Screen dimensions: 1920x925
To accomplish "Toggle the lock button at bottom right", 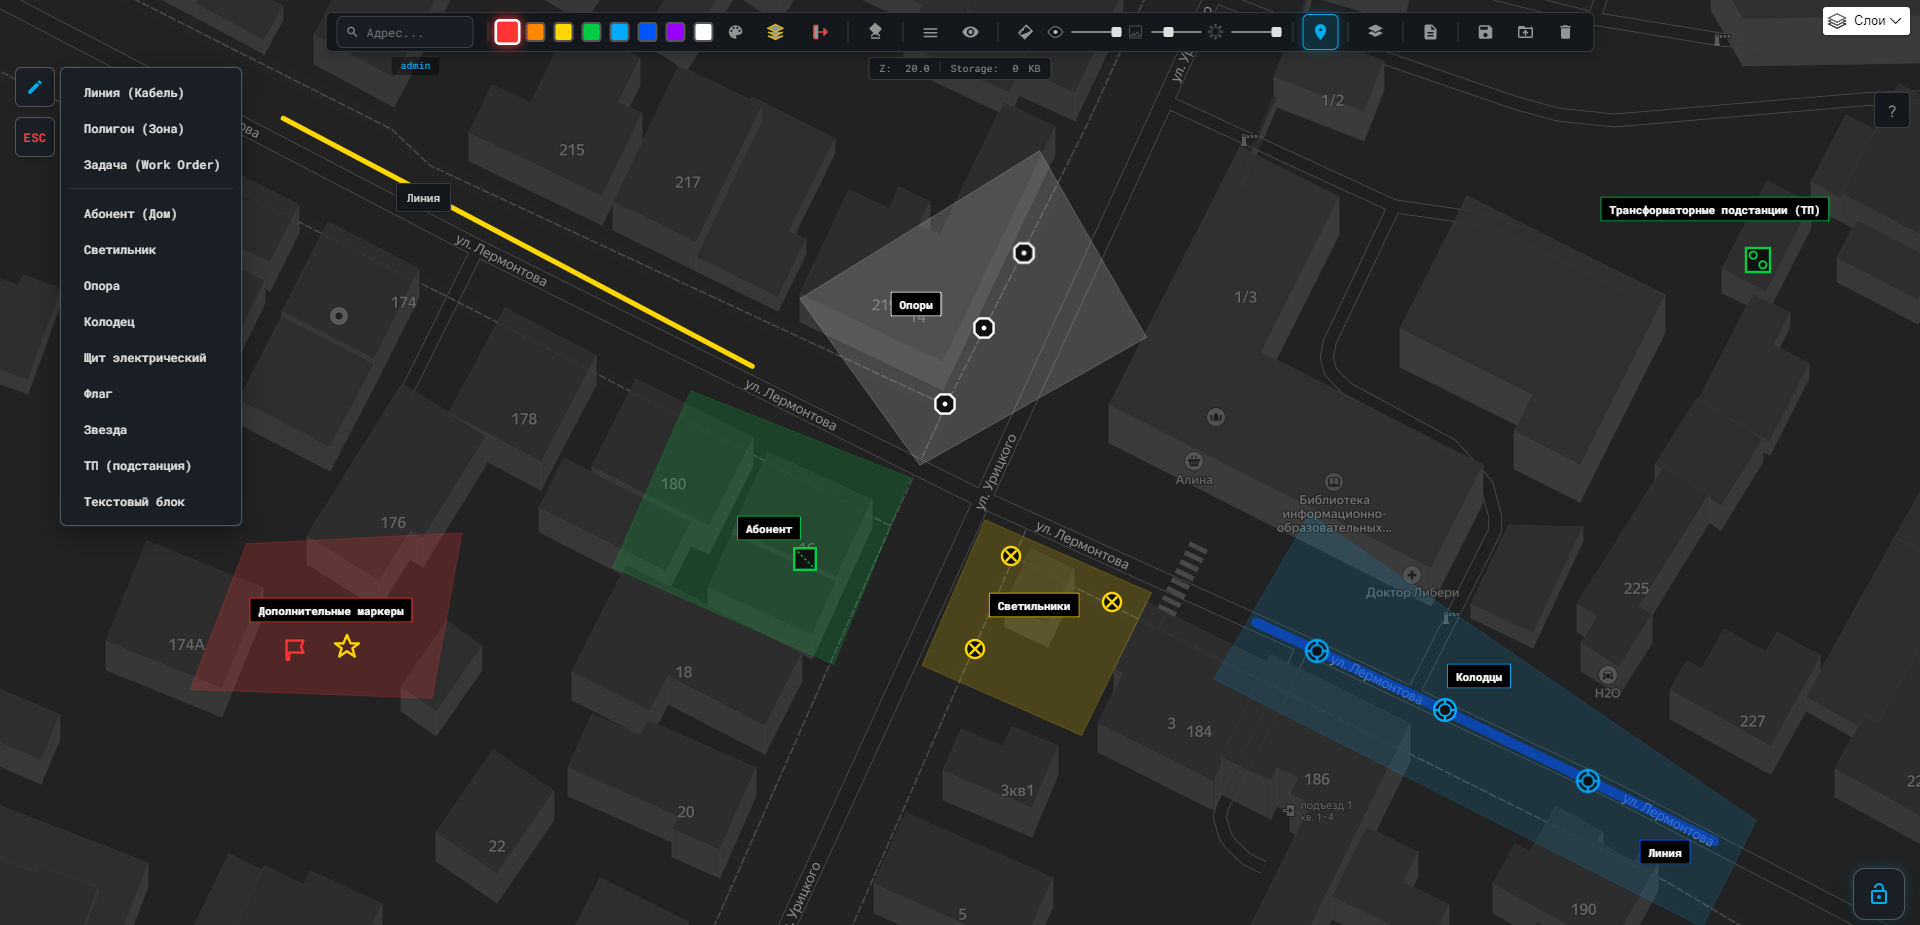I will point(1878,893).
